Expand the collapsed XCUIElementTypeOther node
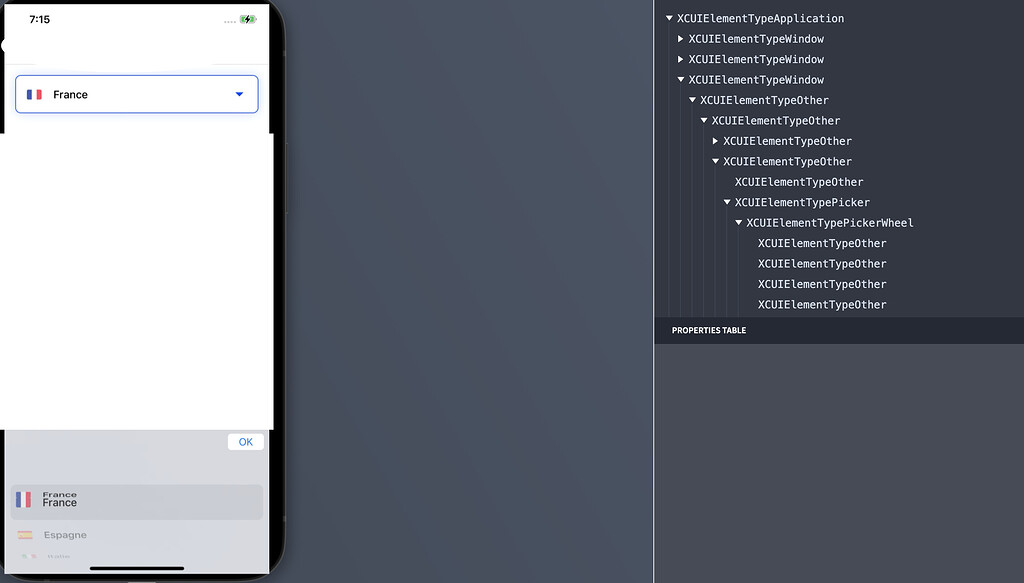The height and width of the screenshot is (583, 1024). (715, 141)
